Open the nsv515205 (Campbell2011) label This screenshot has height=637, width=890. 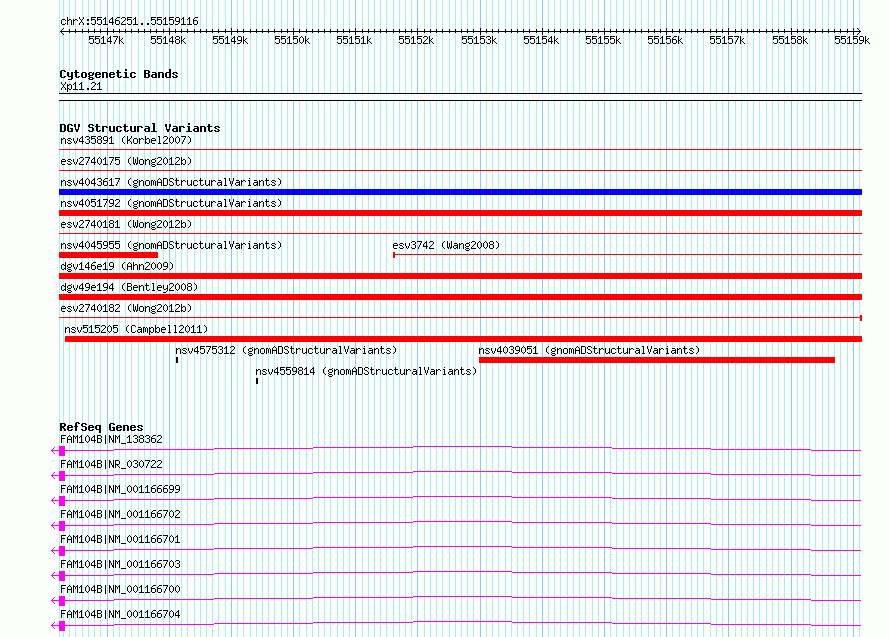136,329
